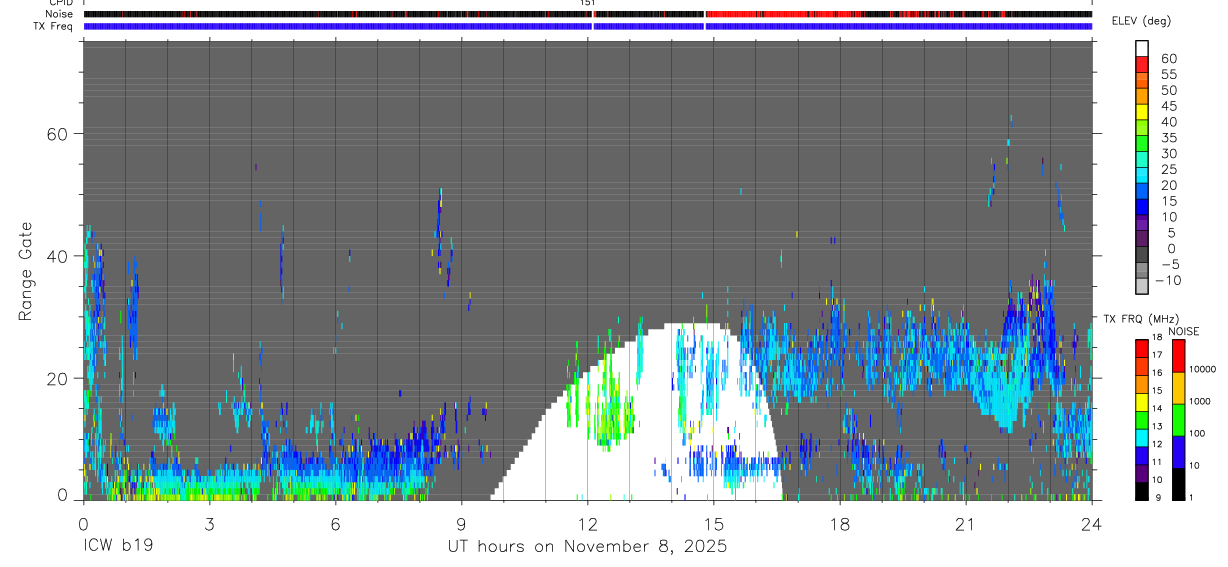The height and width of the screenshot is (567, 1228).
Task: Select the 'ICW b19' radar beam label
Action: (119, 547)
